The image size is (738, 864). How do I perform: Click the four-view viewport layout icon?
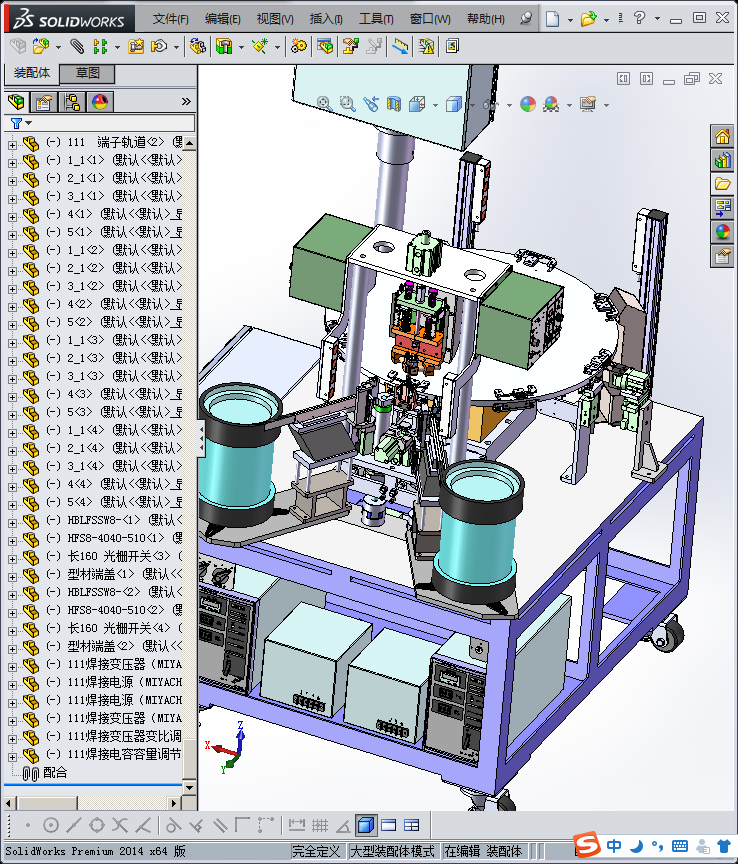click(x=412, y=825)
